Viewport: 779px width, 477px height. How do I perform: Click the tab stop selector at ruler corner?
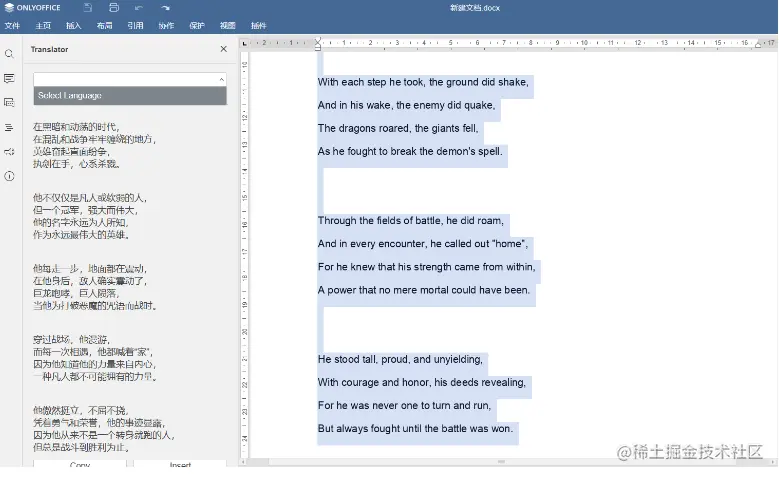click(x=244, y=43)
